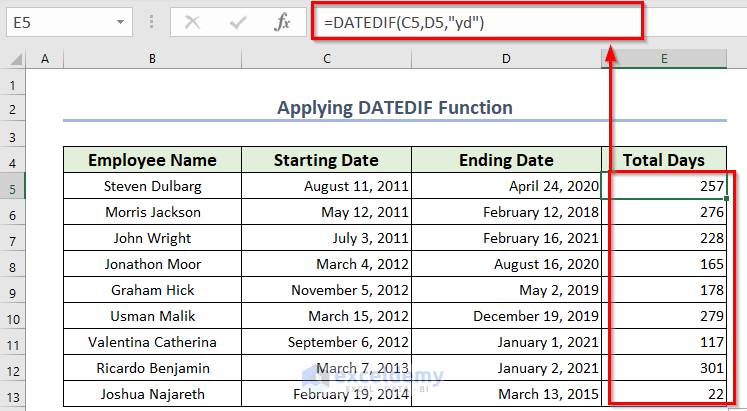This screenshot has width=747, height=411.
Task: Click the Total Days header cell
Action: (x=664, y=160)
